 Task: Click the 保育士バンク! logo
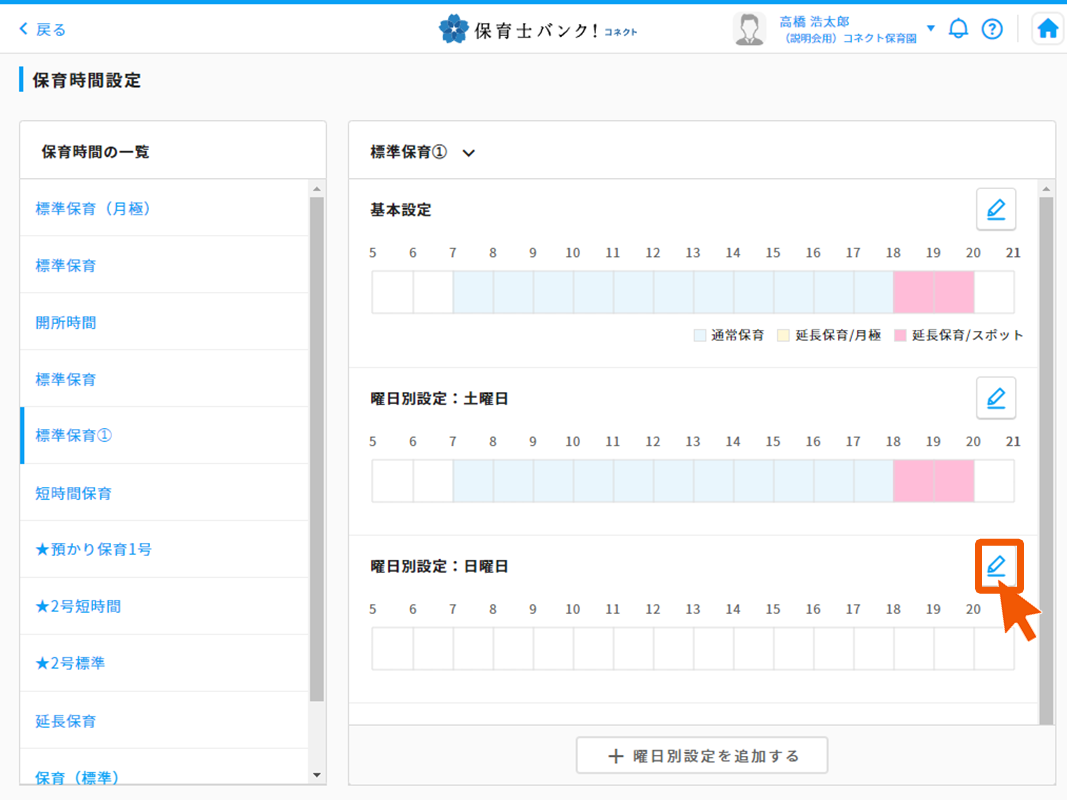coord(538,29)
